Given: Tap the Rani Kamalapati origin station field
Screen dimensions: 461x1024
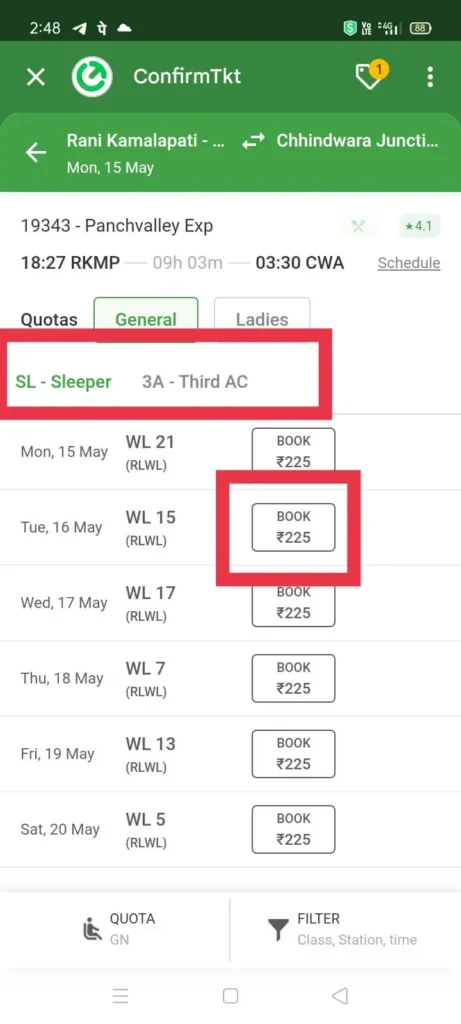Looking at the screenshot, I should (146, 141).
